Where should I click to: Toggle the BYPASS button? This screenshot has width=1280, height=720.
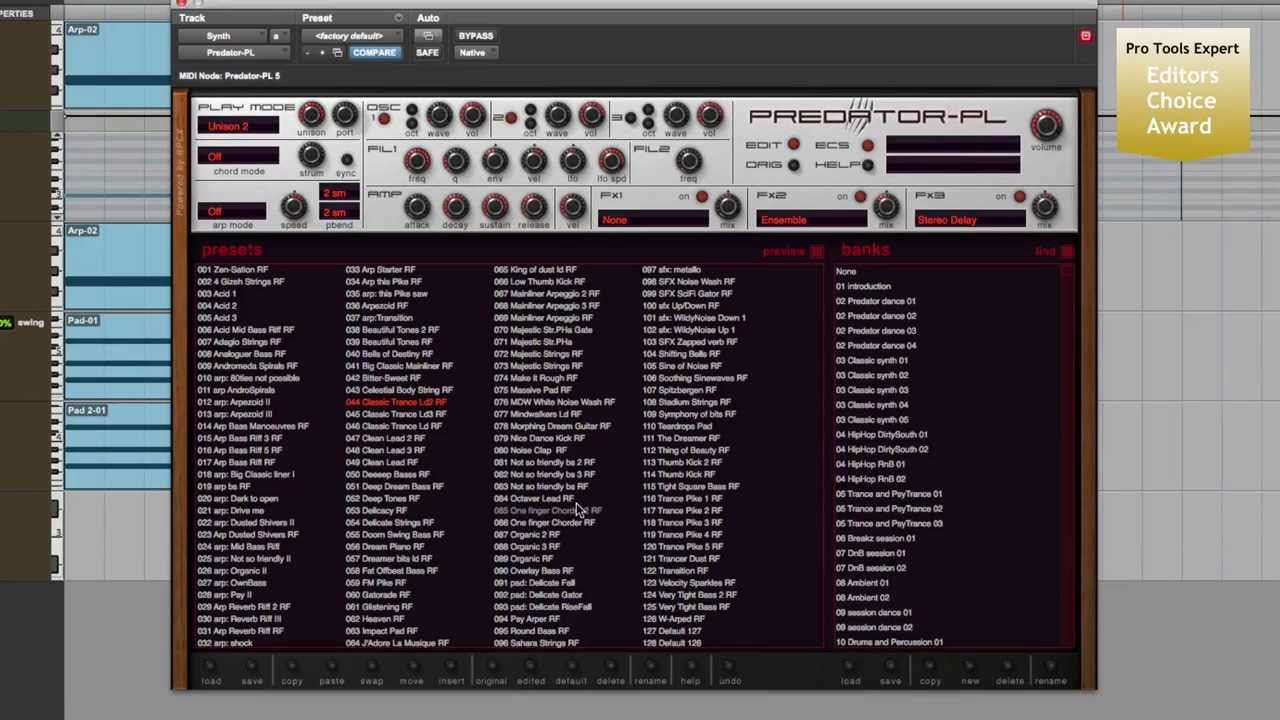coord(476,36)
